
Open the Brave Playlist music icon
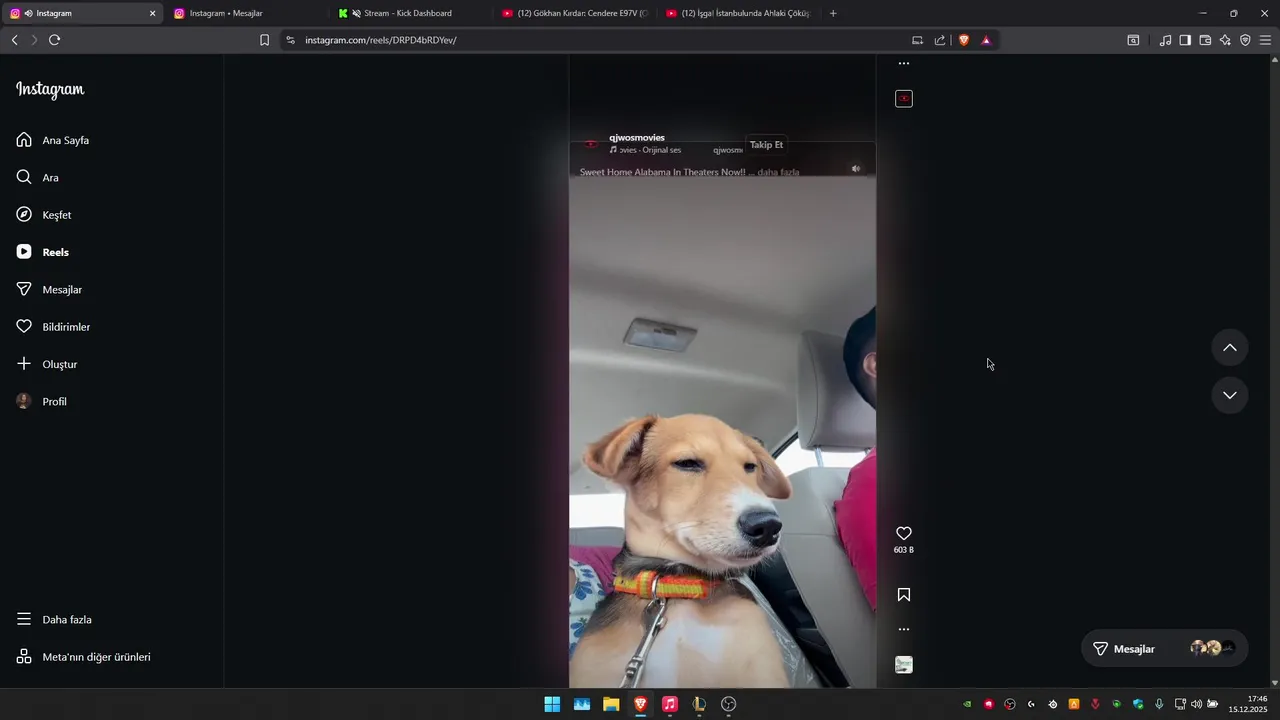coord(1165,40)
